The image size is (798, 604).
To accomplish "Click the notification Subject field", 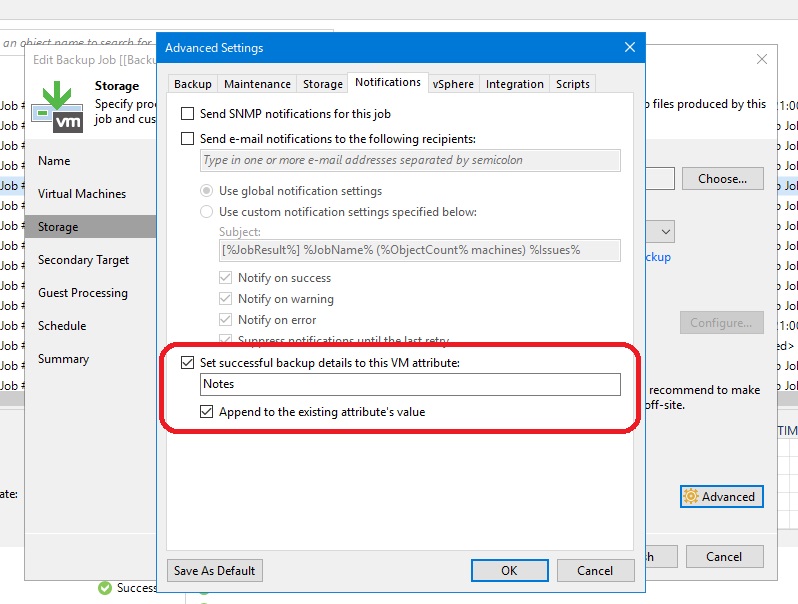I will click(420, 250).
